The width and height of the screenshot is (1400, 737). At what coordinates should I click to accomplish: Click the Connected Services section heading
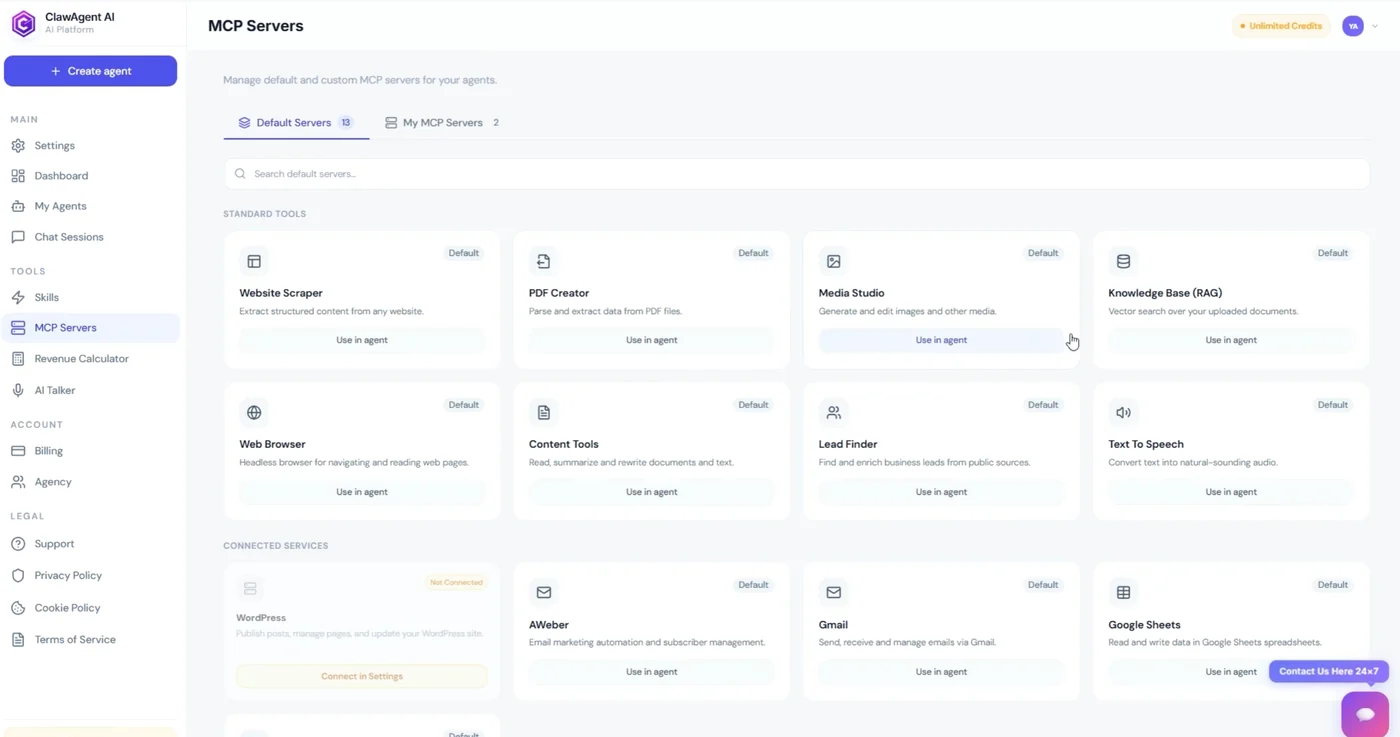[x=276, y=546]
